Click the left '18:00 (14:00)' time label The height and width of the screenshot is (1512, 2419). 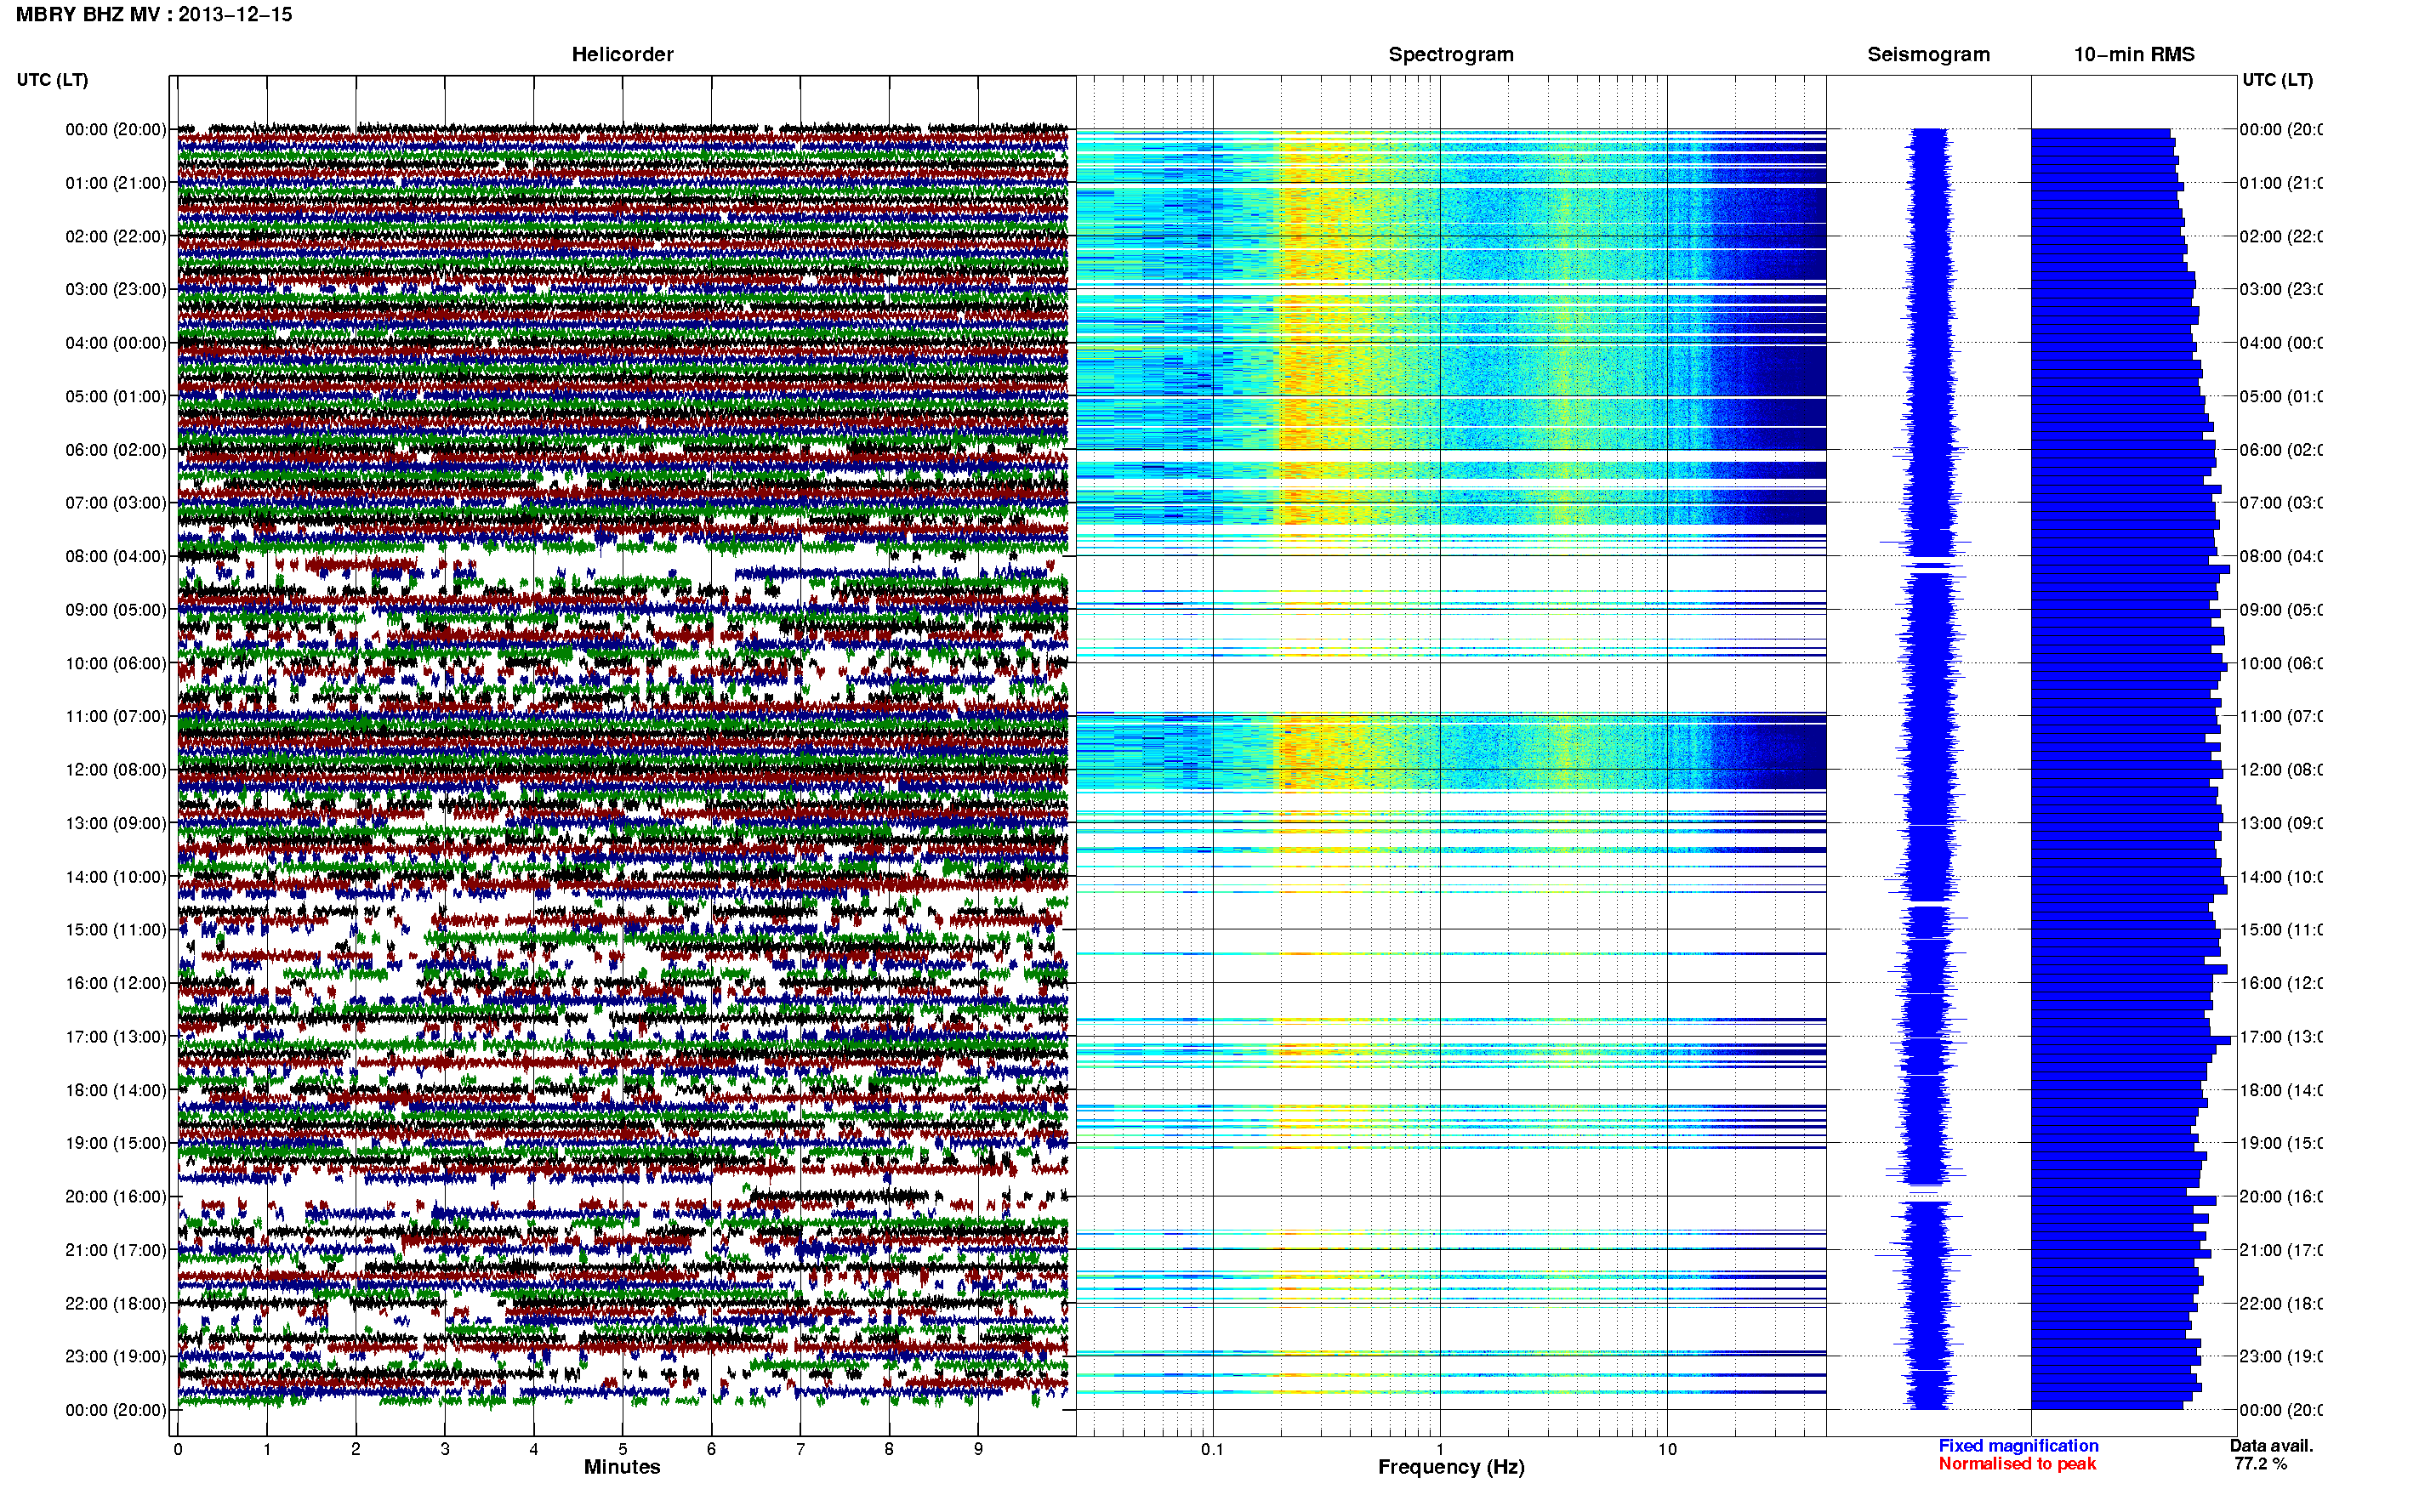tap(116, 1090)
